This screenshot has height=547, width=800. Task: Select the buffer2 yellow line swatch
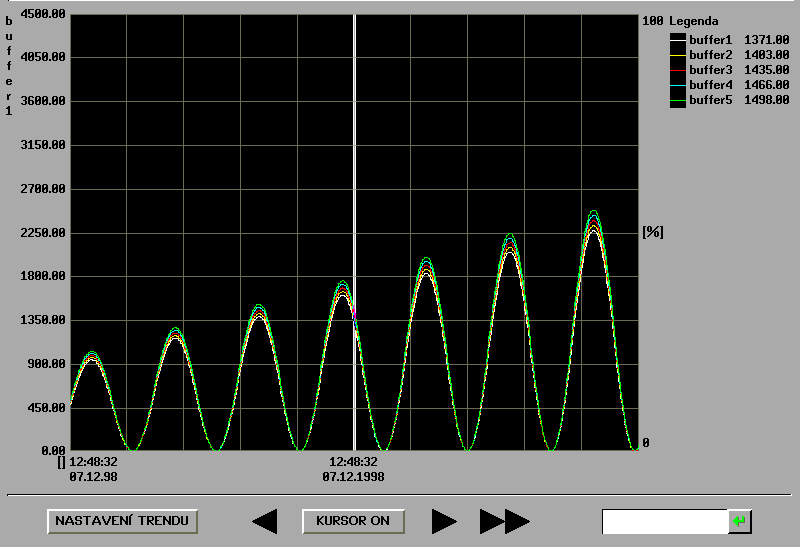(678, 55)
